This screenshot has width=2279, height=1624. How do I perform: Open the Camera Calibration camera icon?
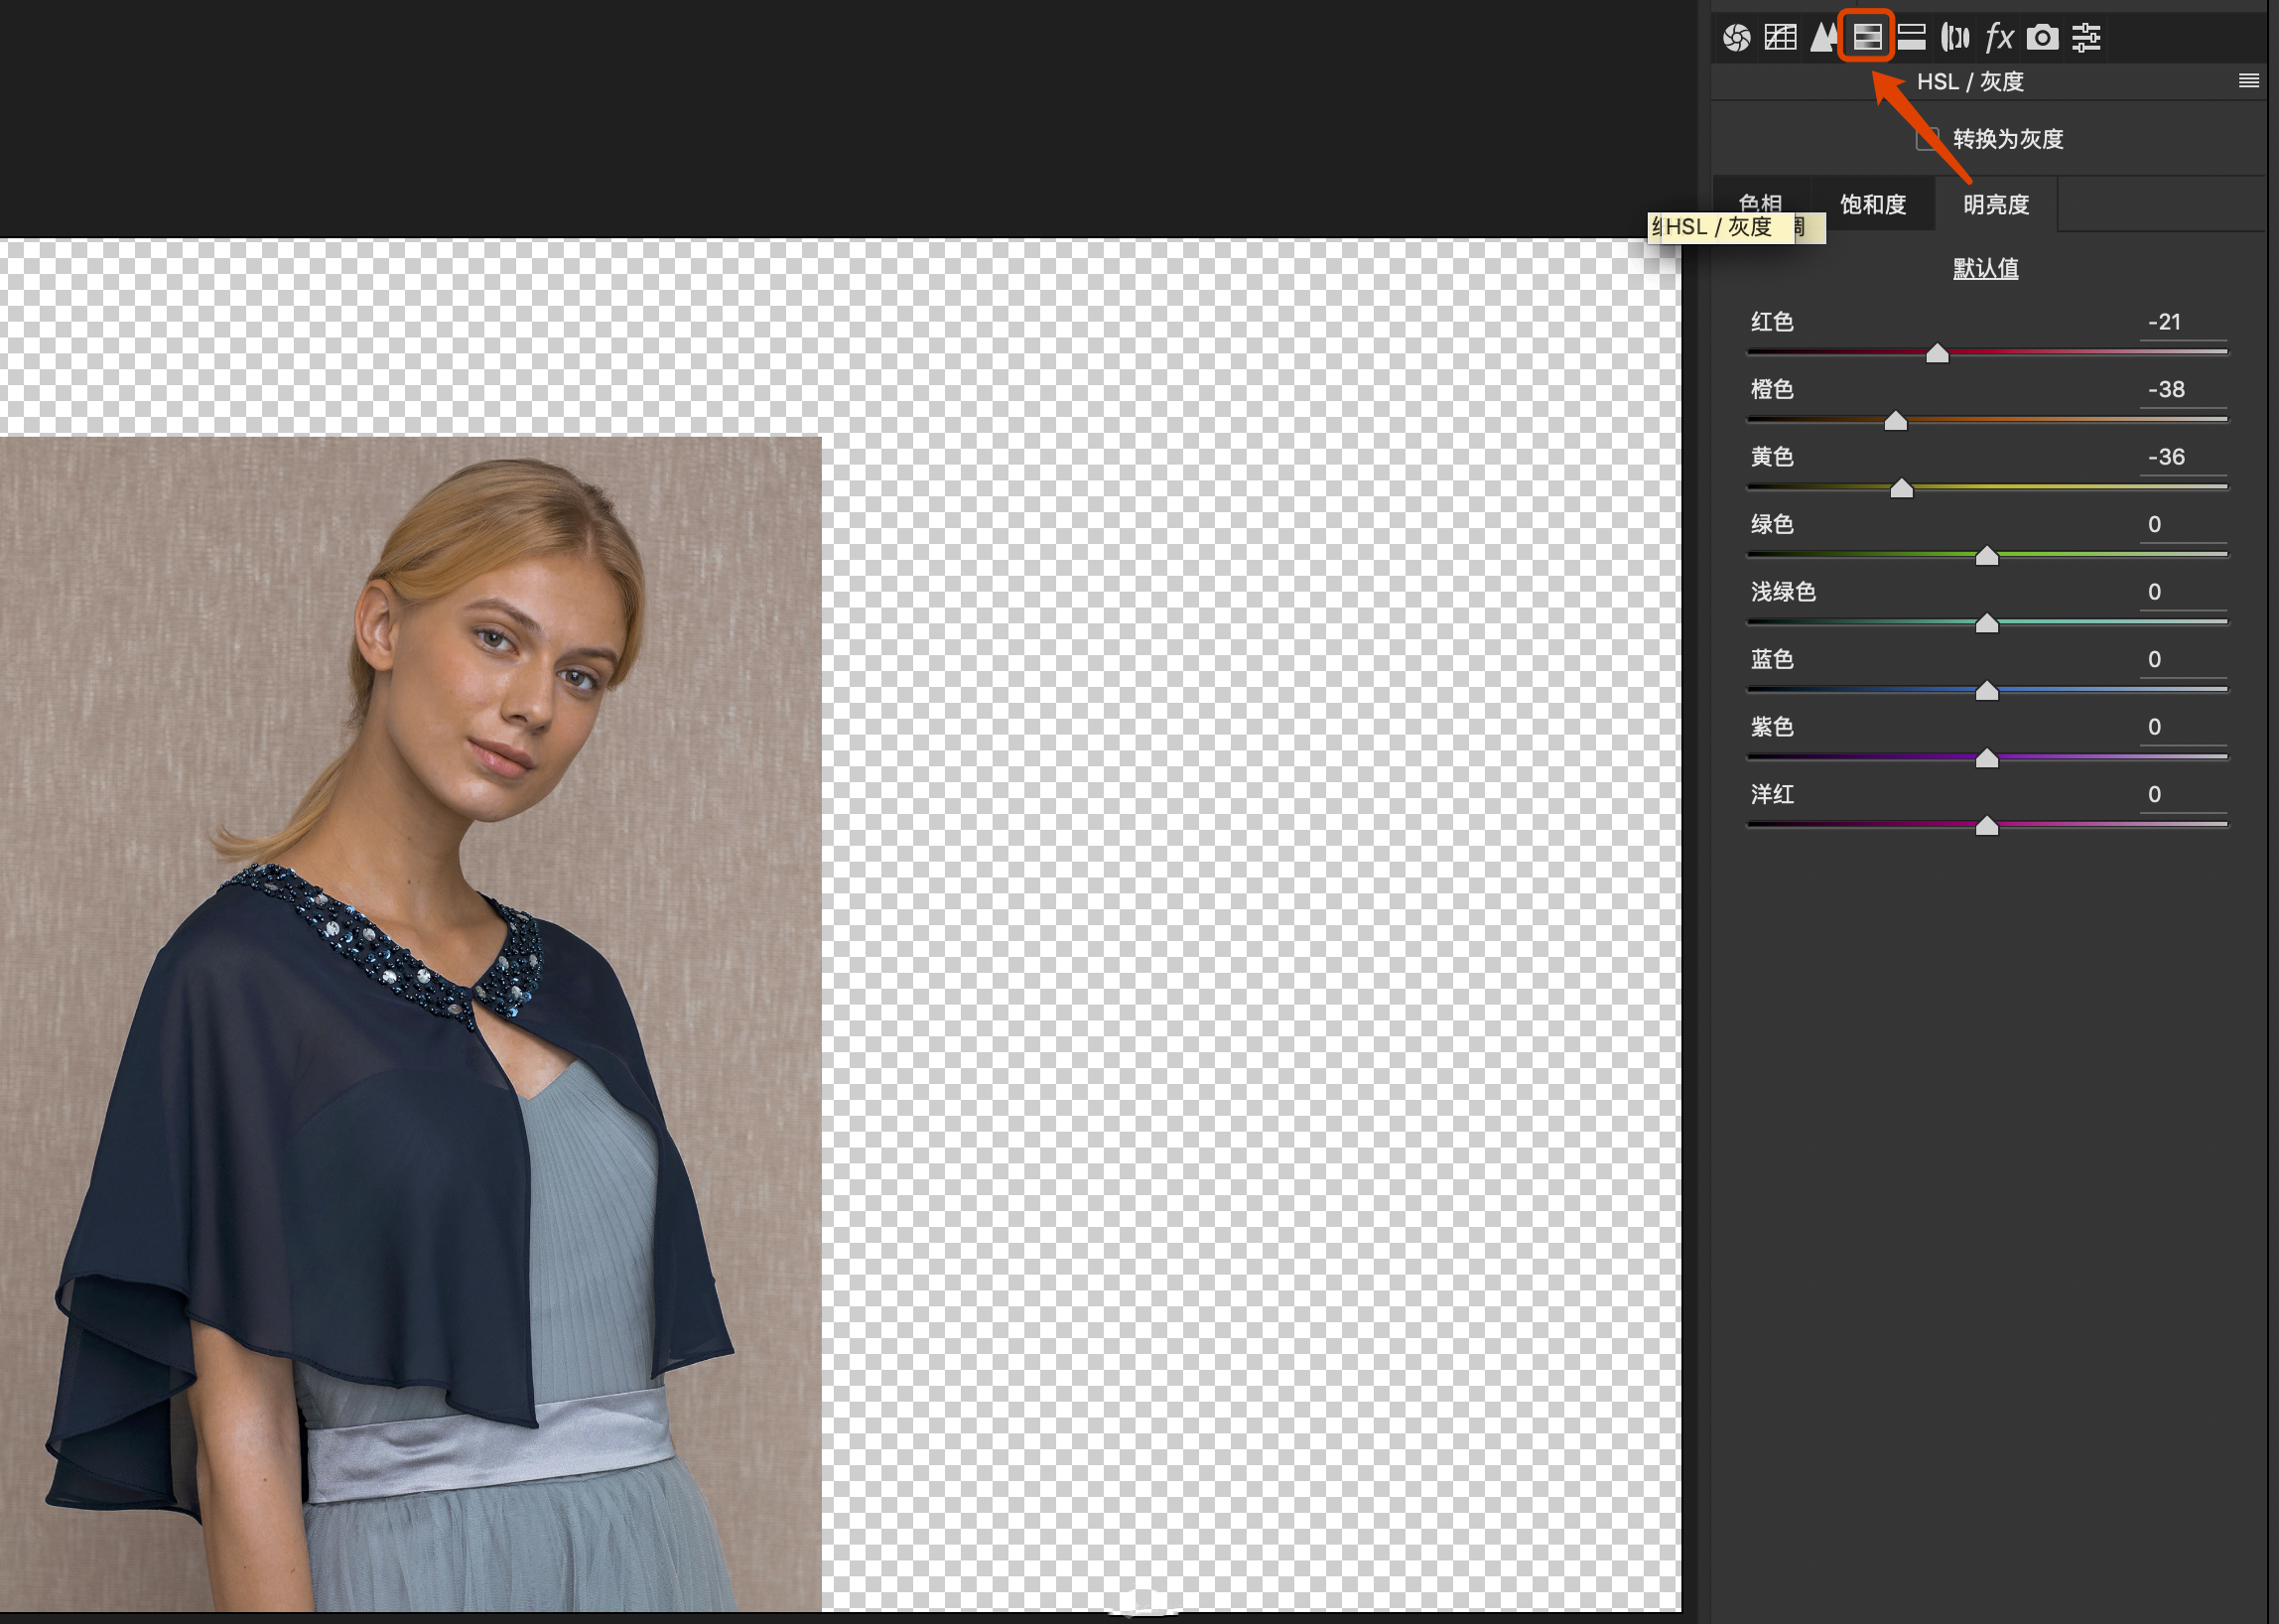coord(2042,38)
